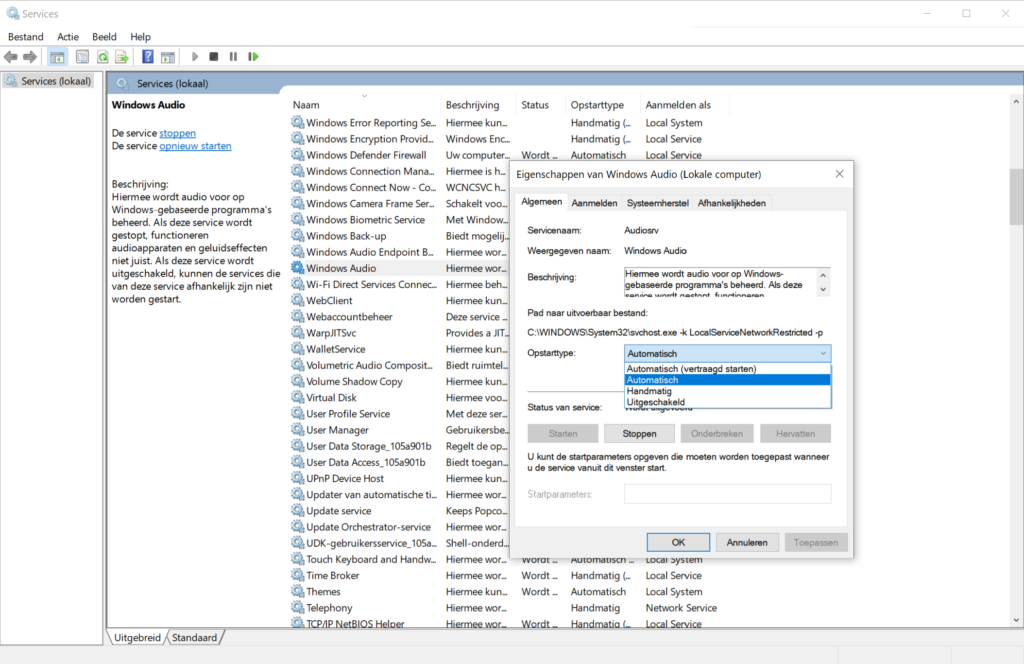Select the Volume Shadow Copy service
This screenshot has height=664, width=1024.
point(355,381)
